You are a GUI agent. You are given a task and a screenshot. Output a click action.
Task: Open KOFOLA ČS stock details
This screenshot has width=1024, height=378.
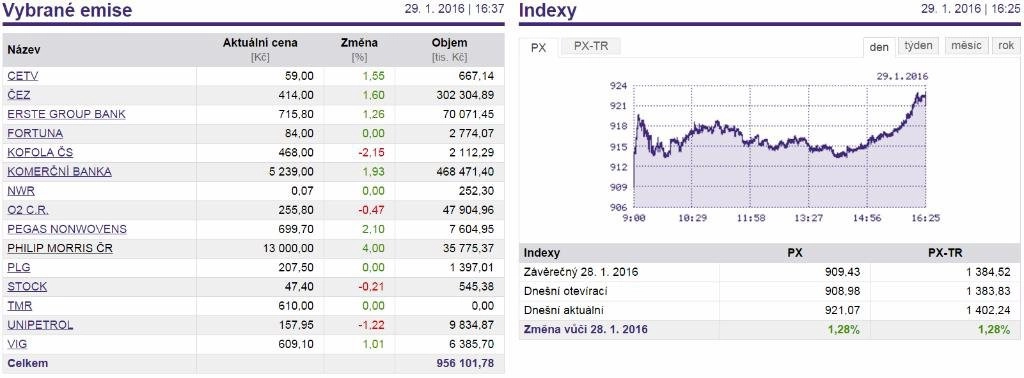(40, 153)
